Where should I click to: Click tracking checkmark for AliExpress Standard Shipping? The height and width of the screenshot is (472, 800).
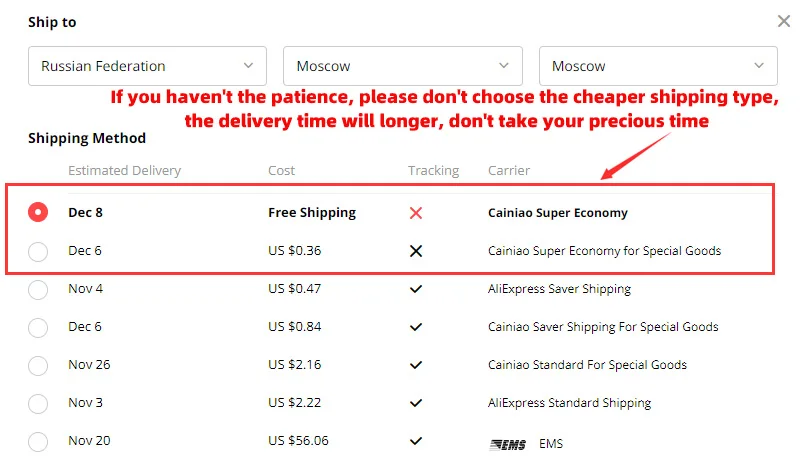coord(416,403)
